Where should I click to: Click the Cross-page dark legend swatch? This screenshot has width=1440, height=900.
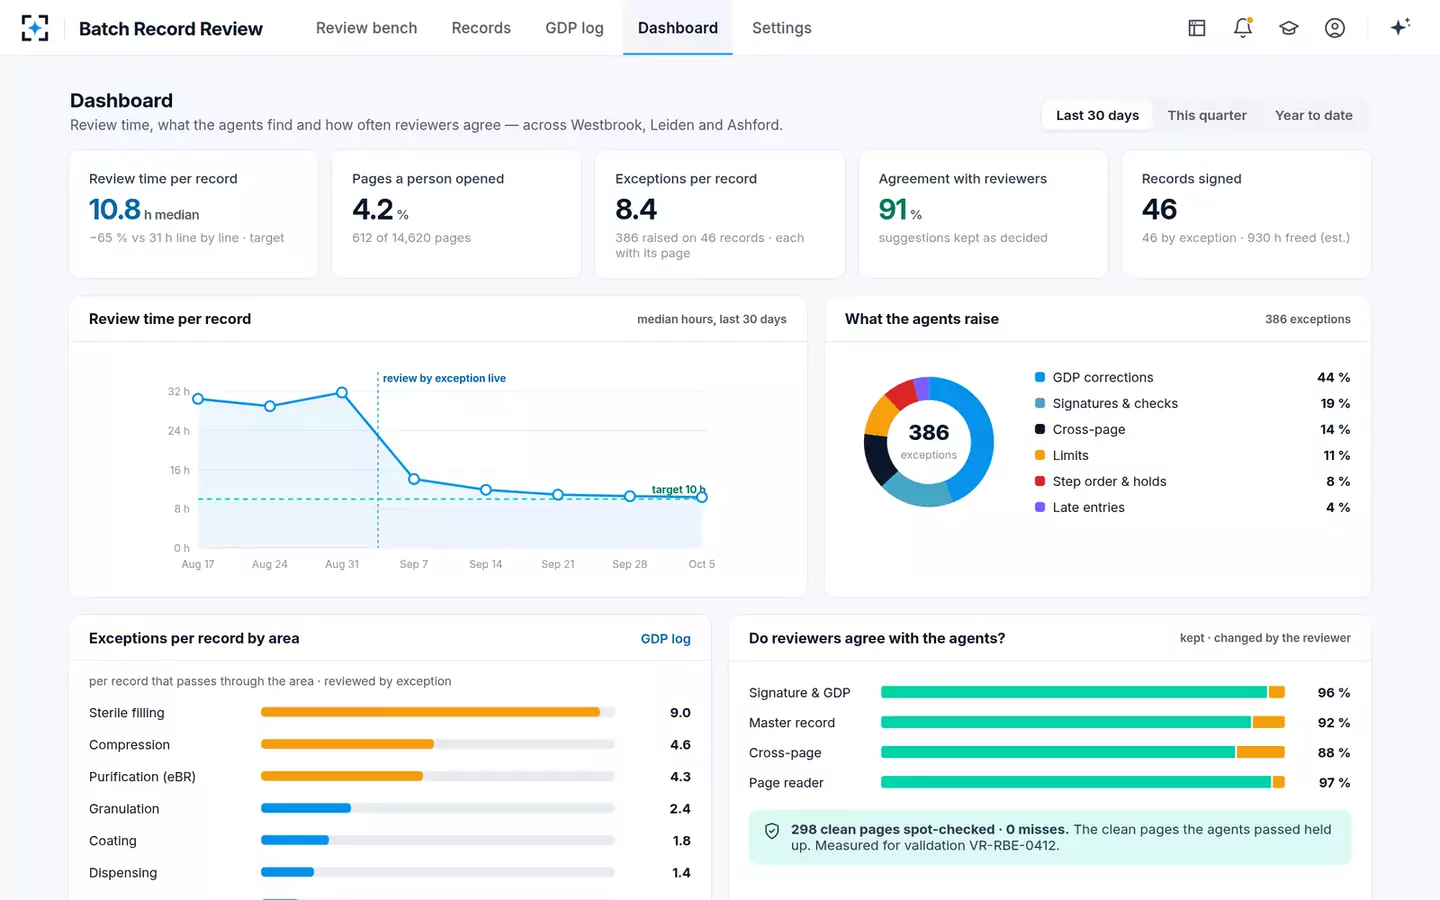(x=1040, y=429)
